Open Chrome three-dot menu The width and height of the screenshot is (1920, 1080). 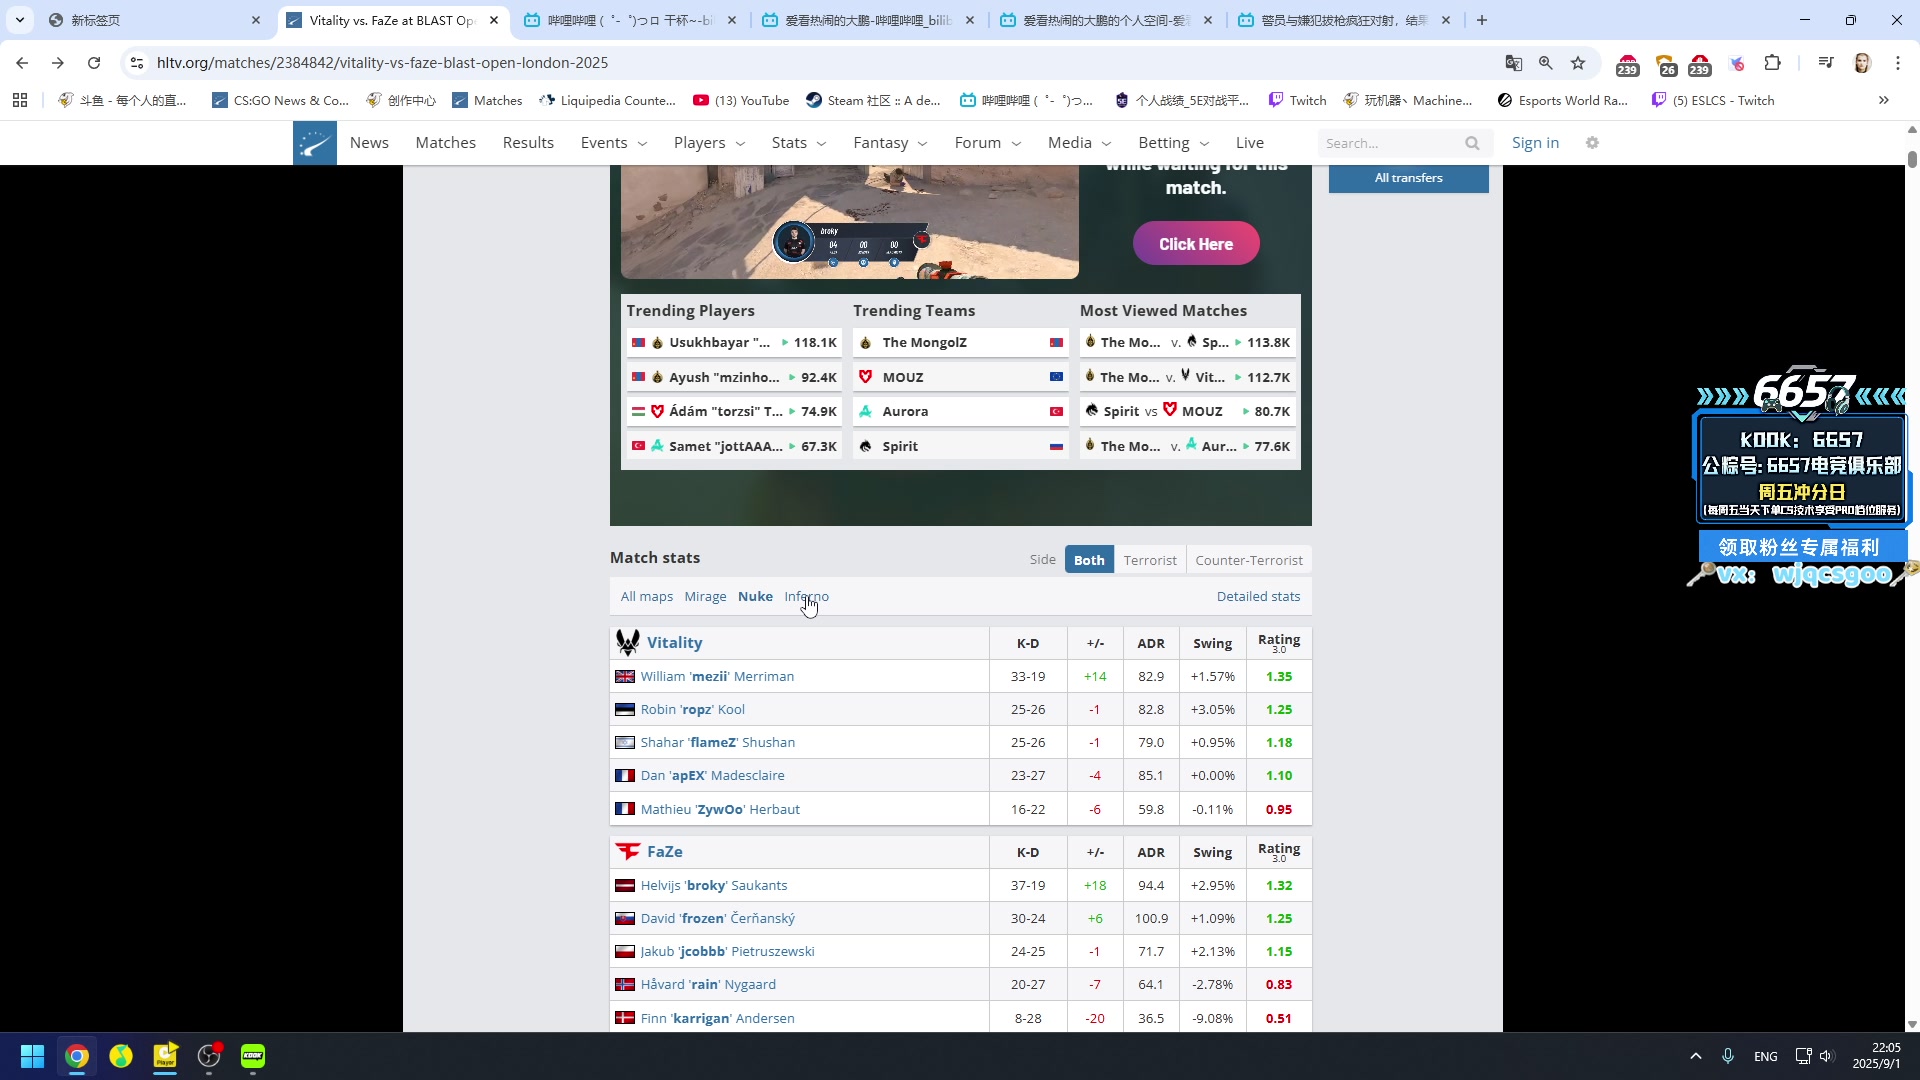[1898, 63]
